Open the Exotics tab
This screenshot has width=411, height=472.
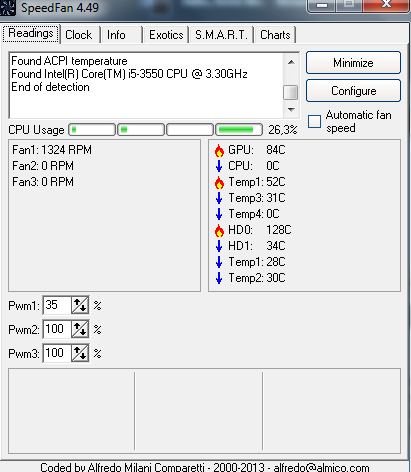[166, 35]
